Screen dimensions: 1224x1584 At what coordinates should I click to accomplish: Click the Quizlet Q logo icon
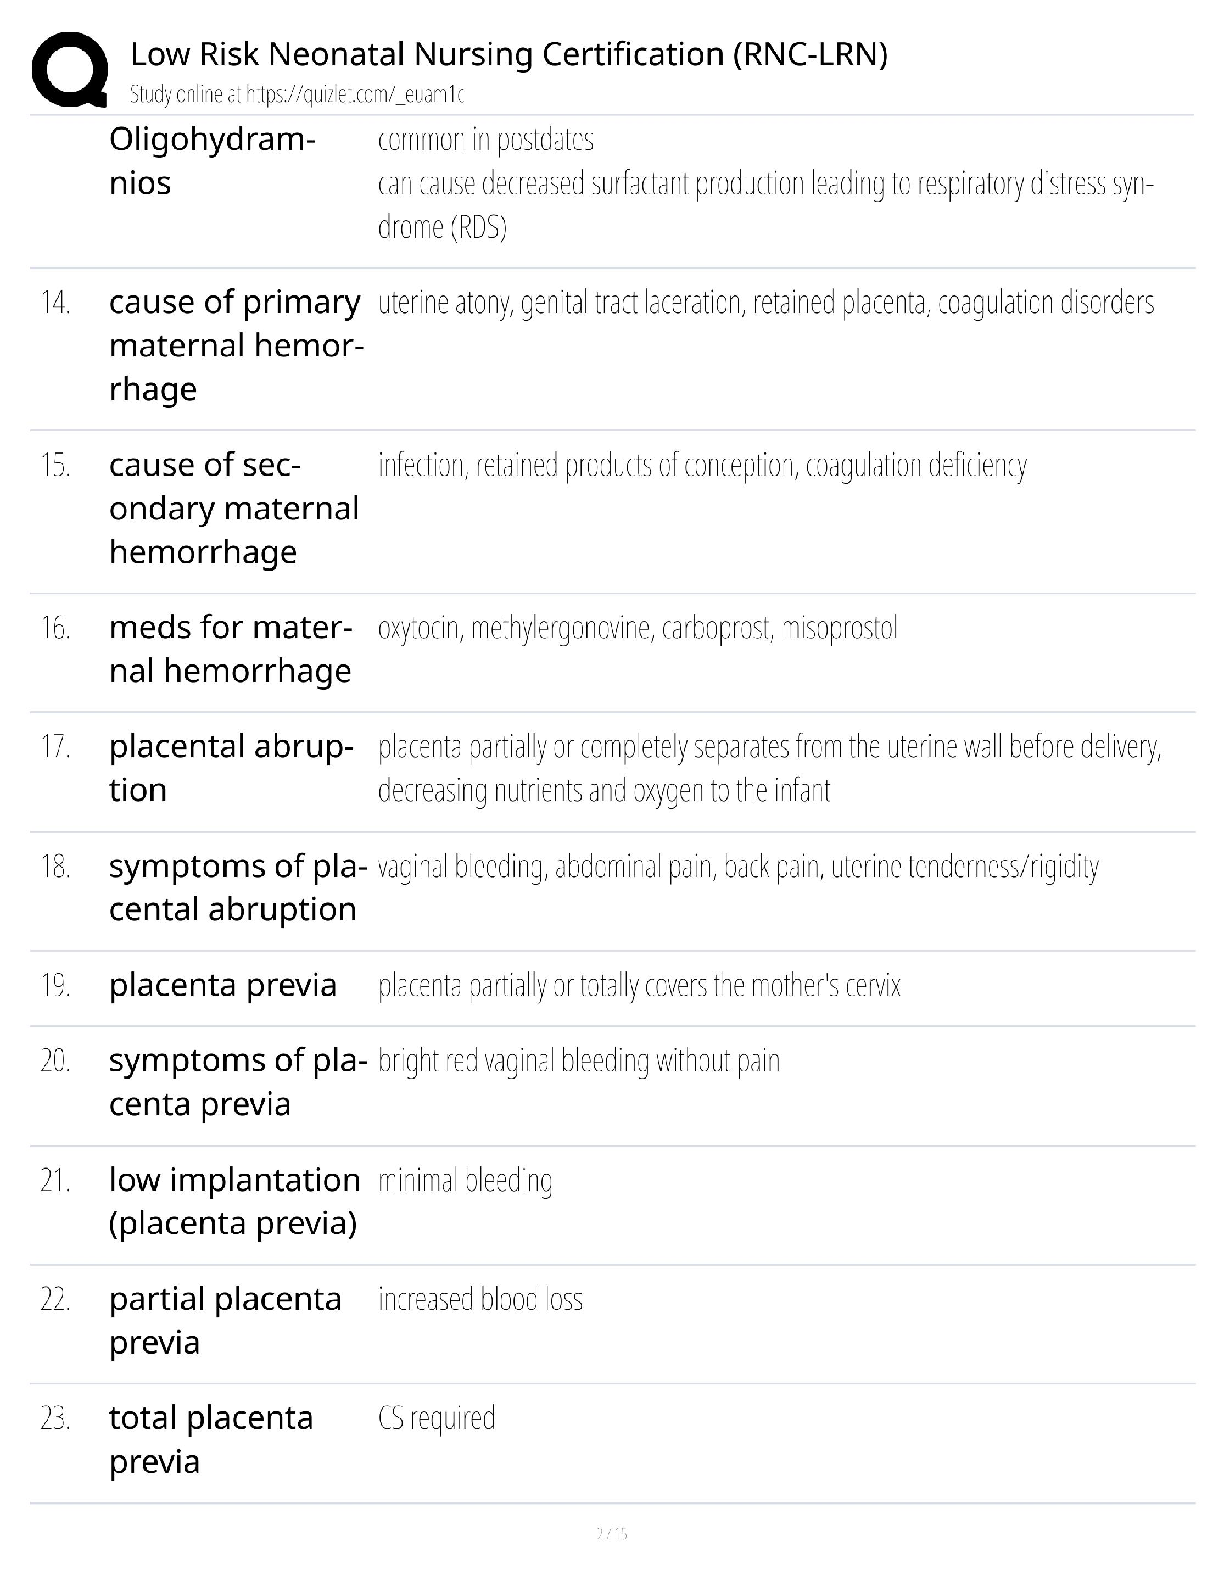(x=70, y=69)
